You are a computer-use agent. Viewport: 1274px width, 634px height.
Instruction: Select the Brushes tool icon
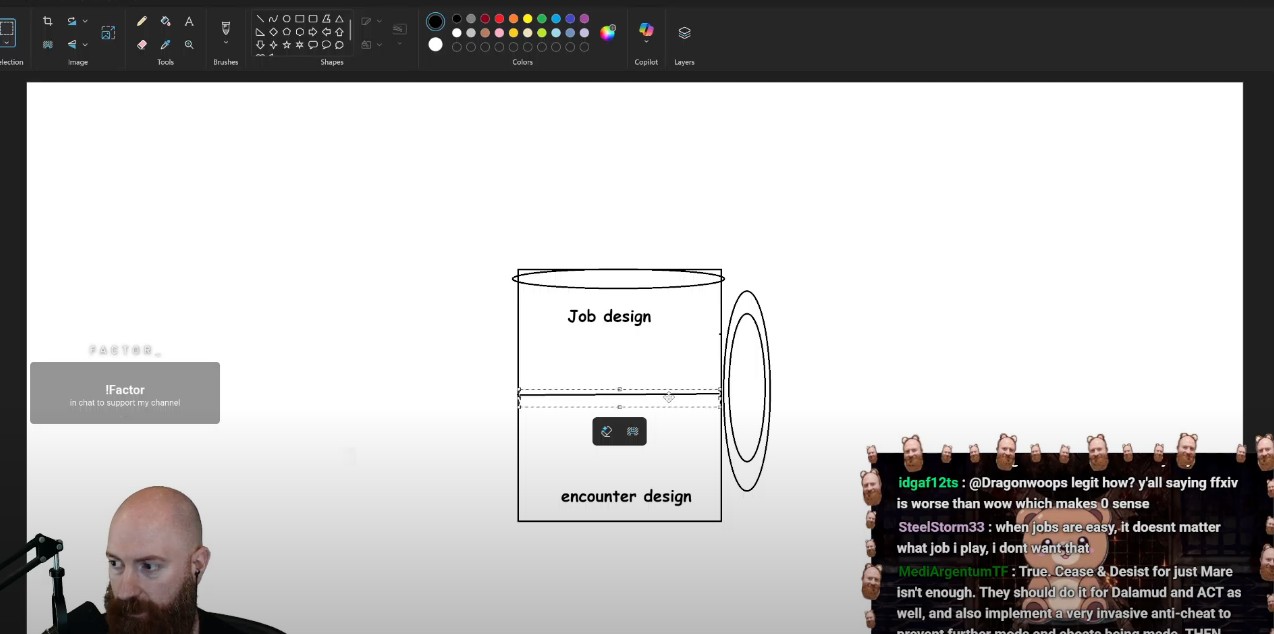(225, 27)
